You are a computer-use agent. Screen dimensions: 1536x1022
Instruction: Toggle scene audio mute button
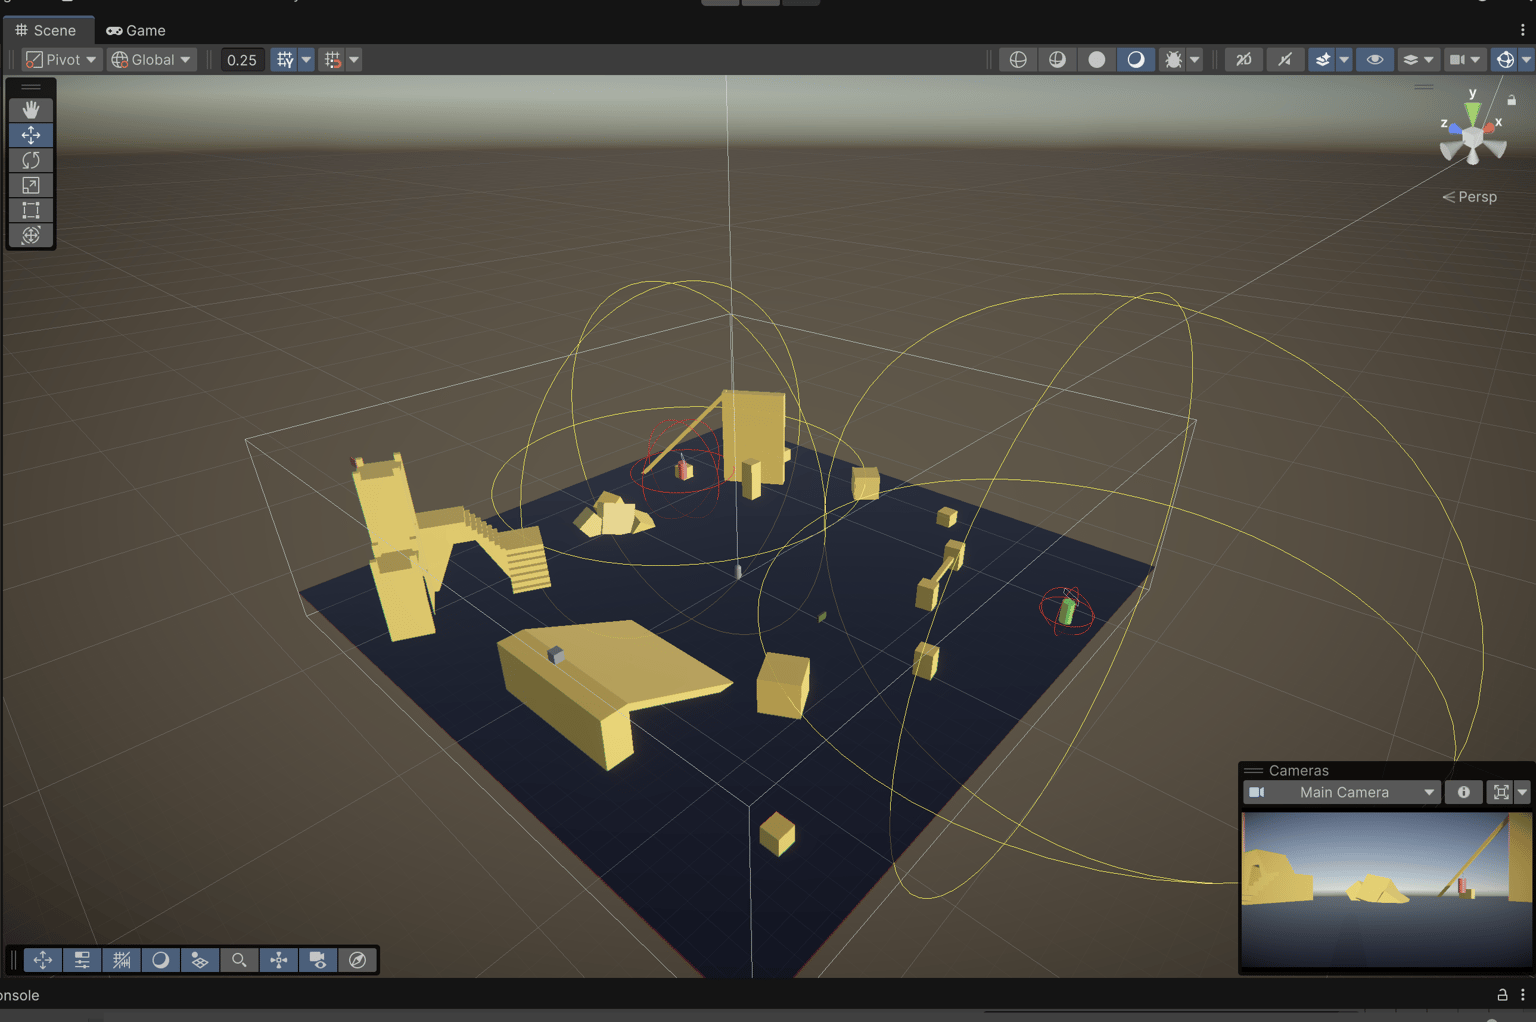1285,60
